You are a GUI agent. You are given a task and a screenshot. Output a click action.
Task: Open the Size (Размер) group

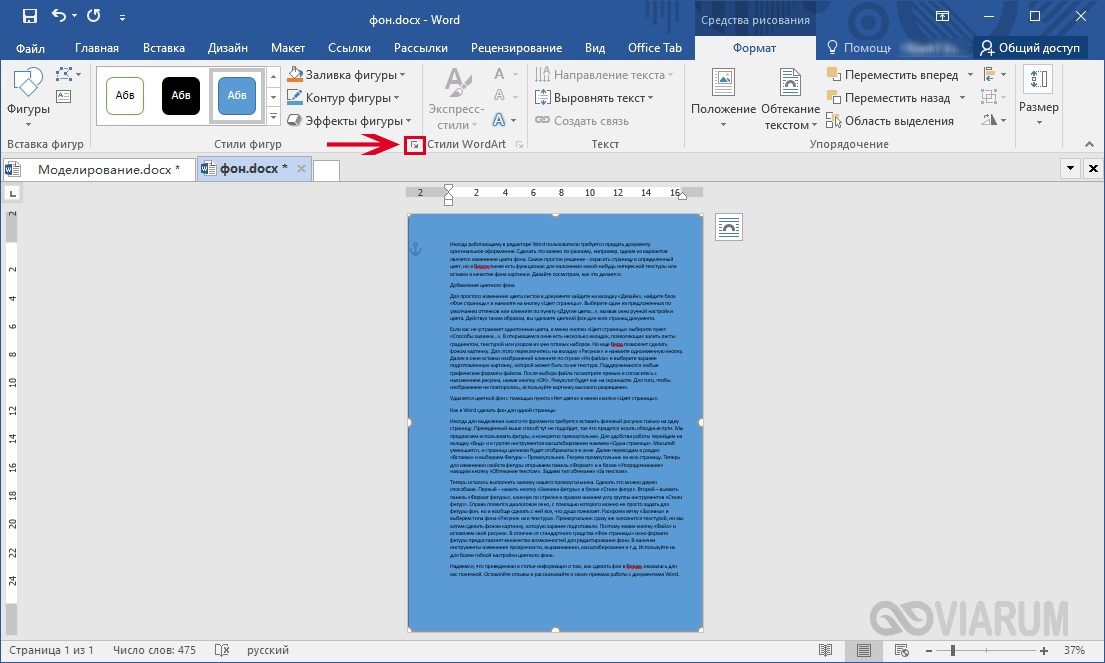click(1038, 97)
